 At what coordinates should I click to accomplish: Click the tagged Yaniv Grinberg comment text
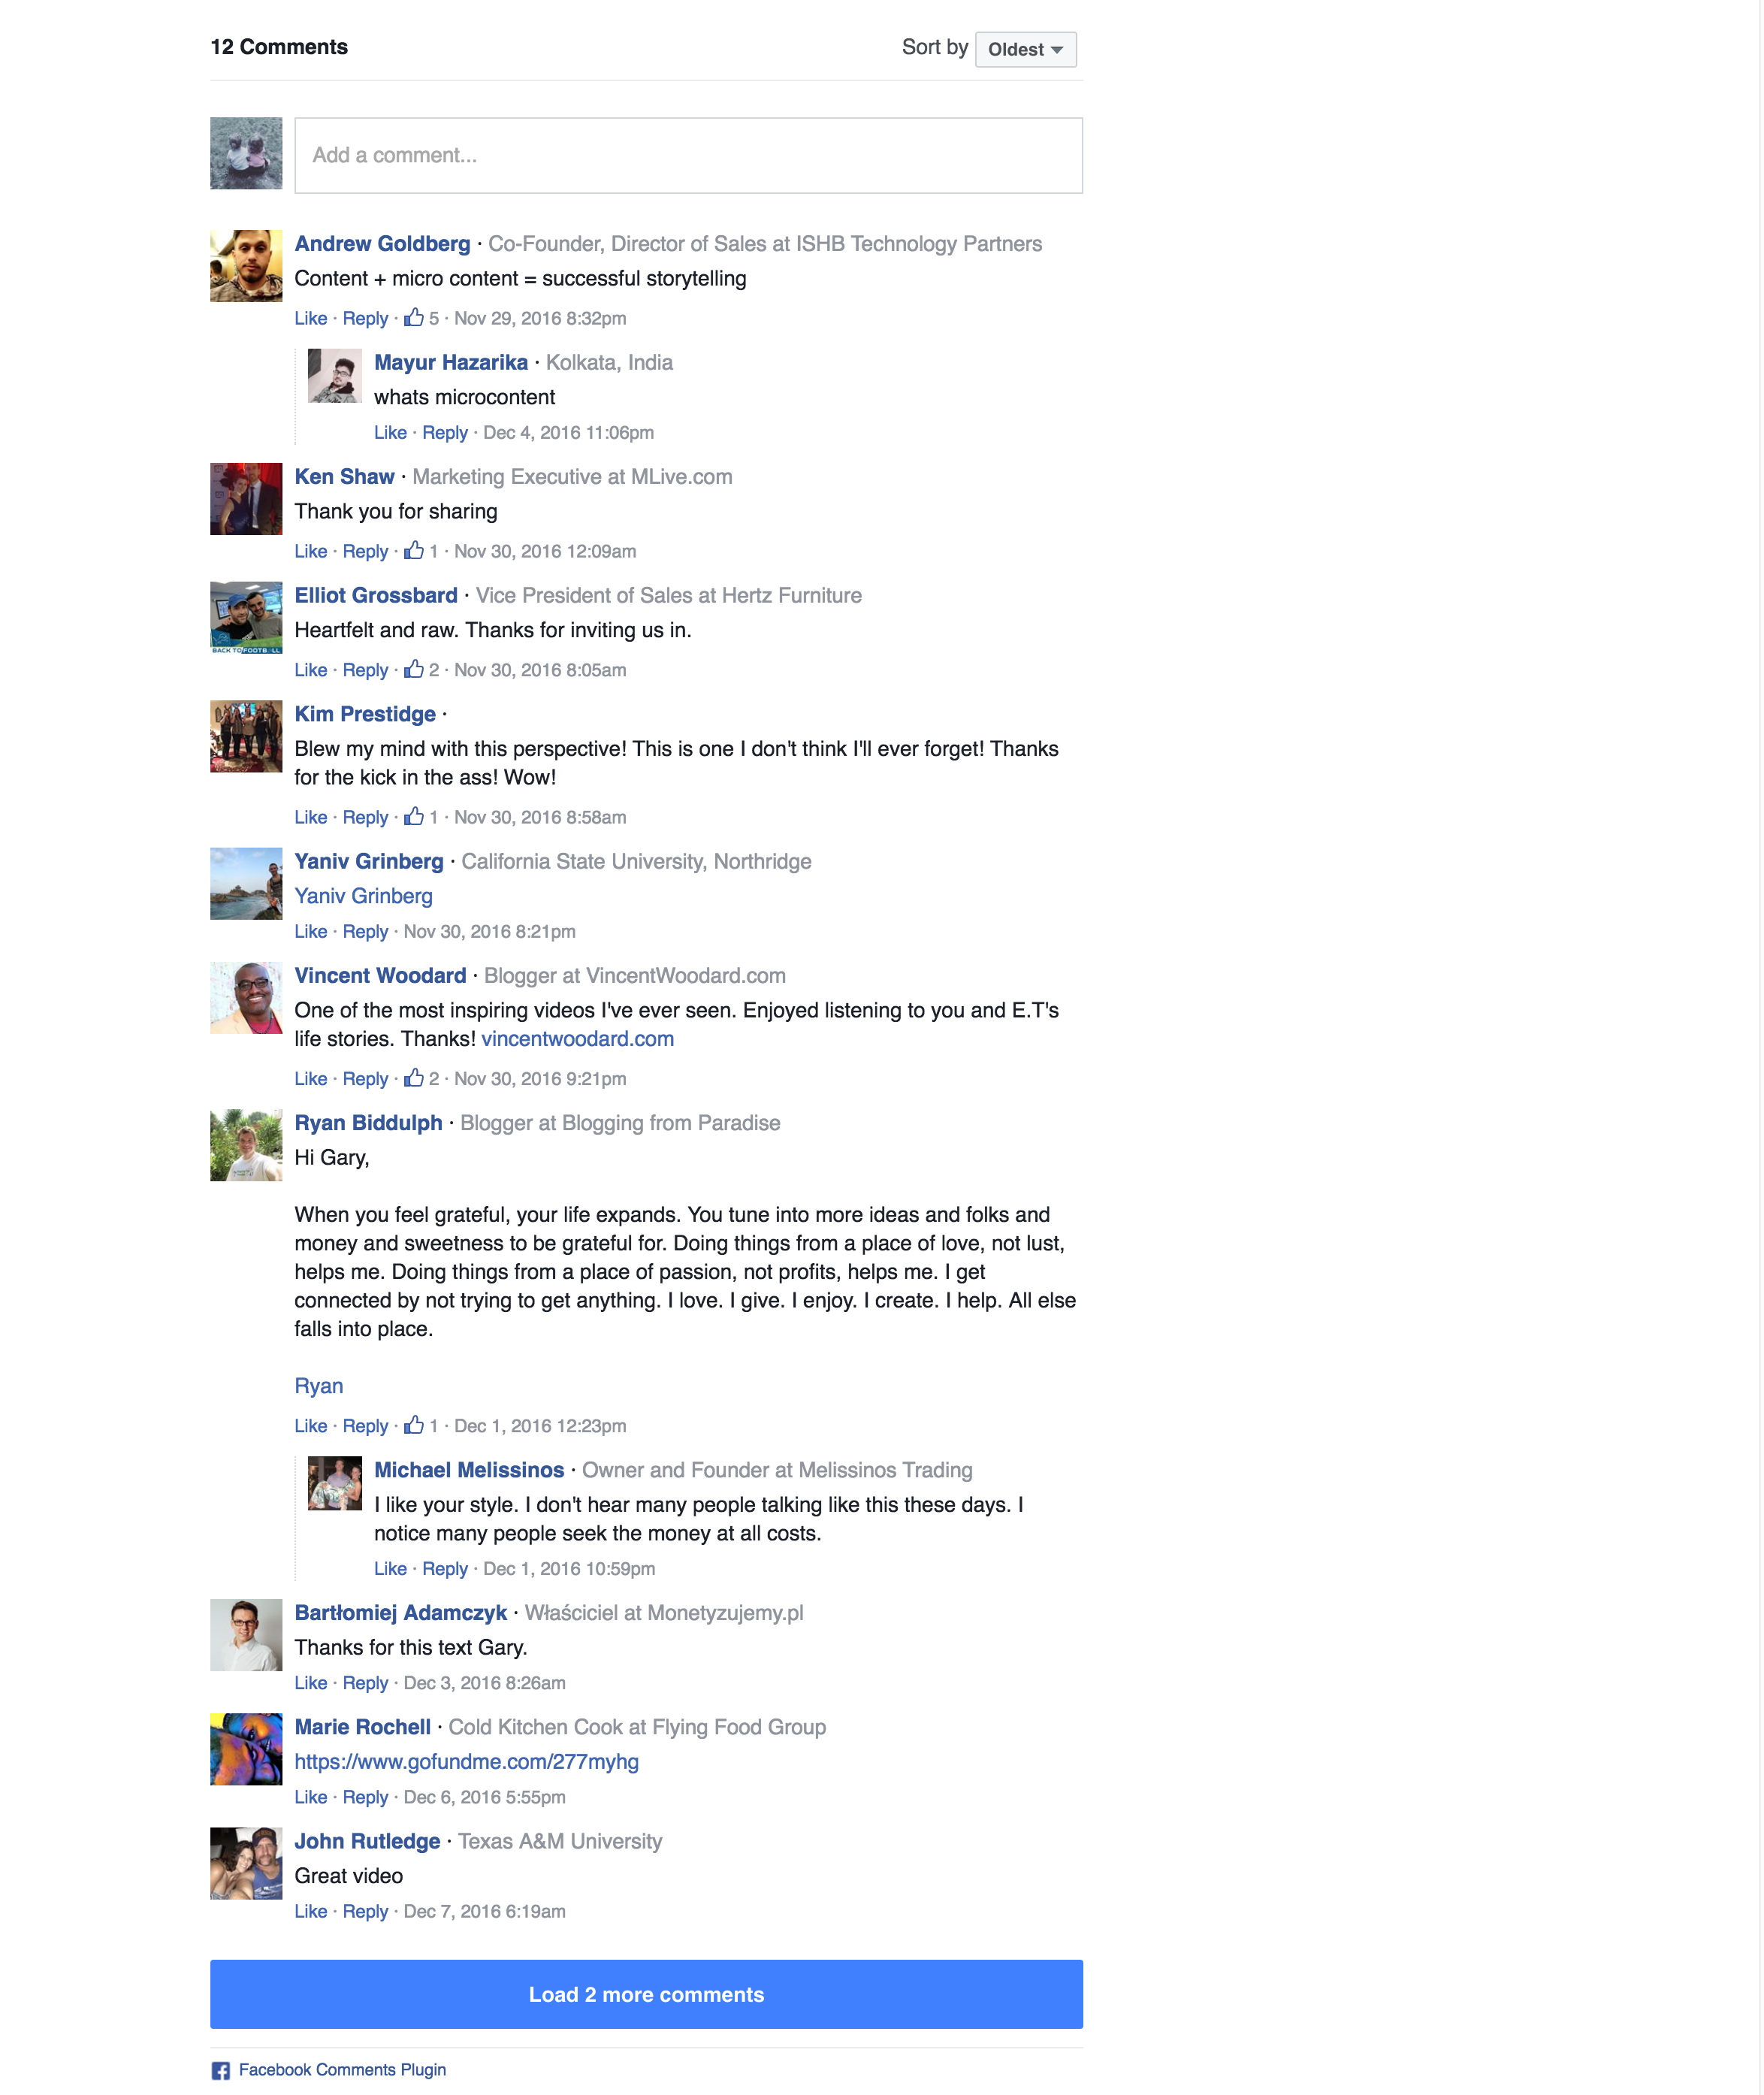[x=363, y=896]
